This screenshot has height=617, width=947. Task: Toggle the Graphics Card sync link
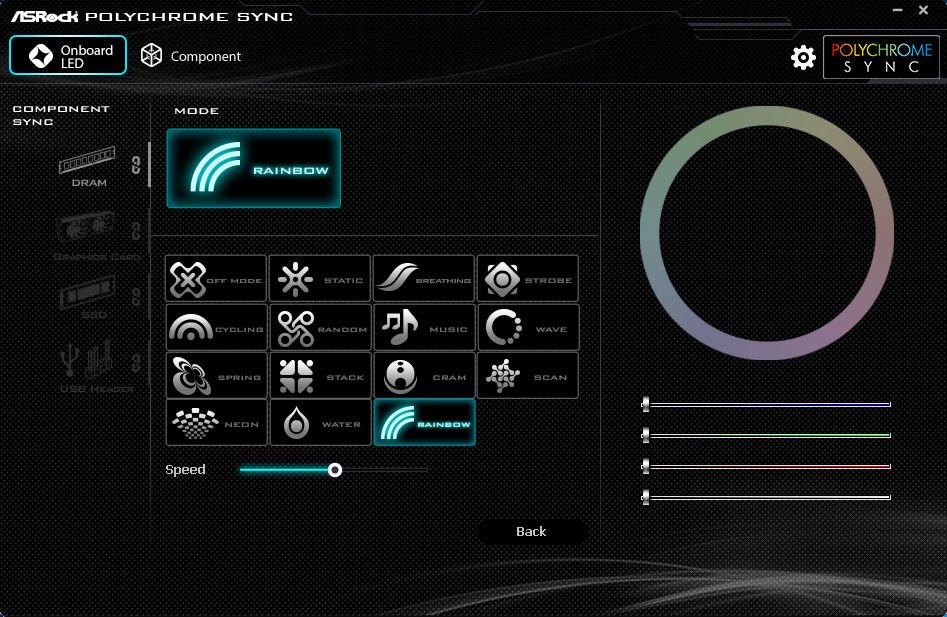136,231
